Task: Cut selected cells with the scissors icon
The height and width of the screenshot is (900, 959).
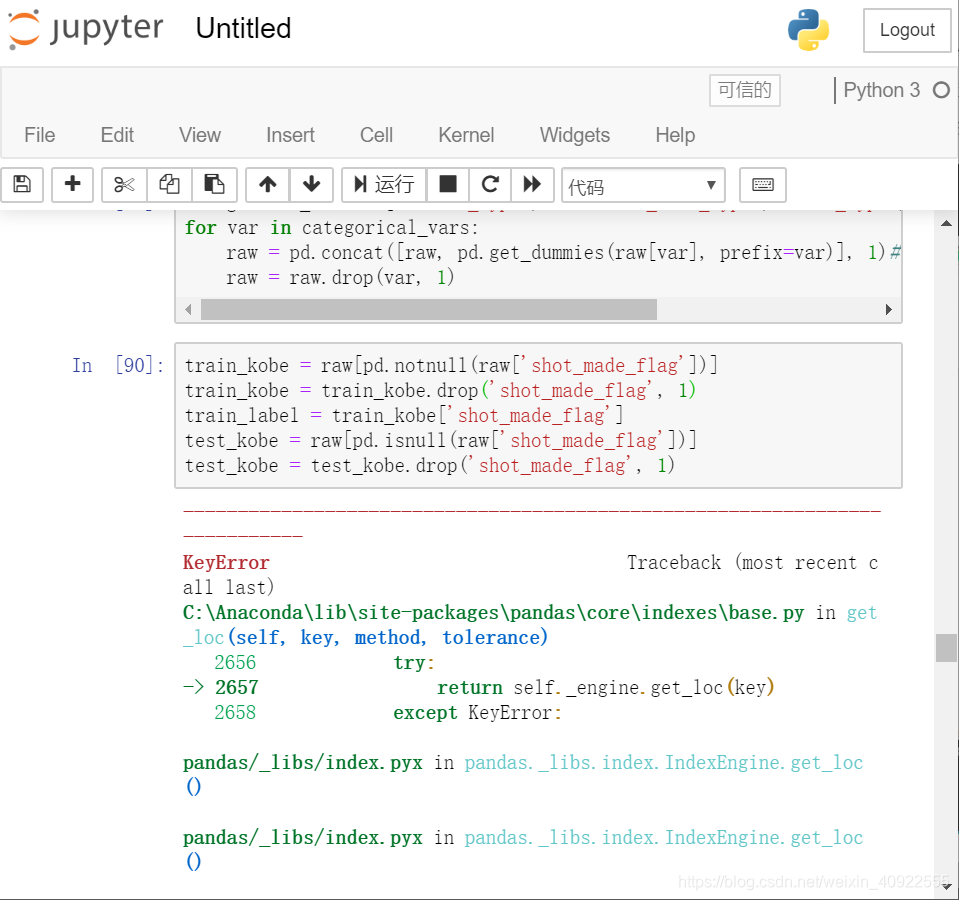Action: (124, 184)
